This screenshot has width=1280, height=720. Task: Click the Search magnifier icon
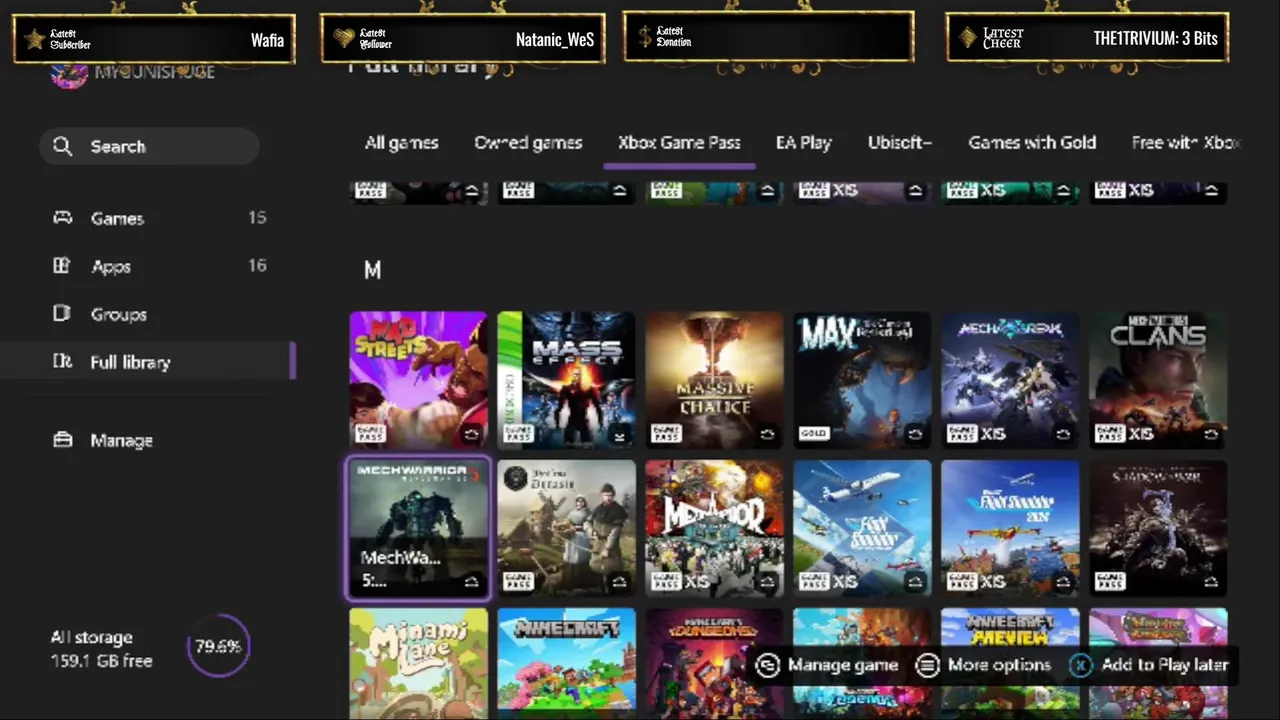coord(62,147)
